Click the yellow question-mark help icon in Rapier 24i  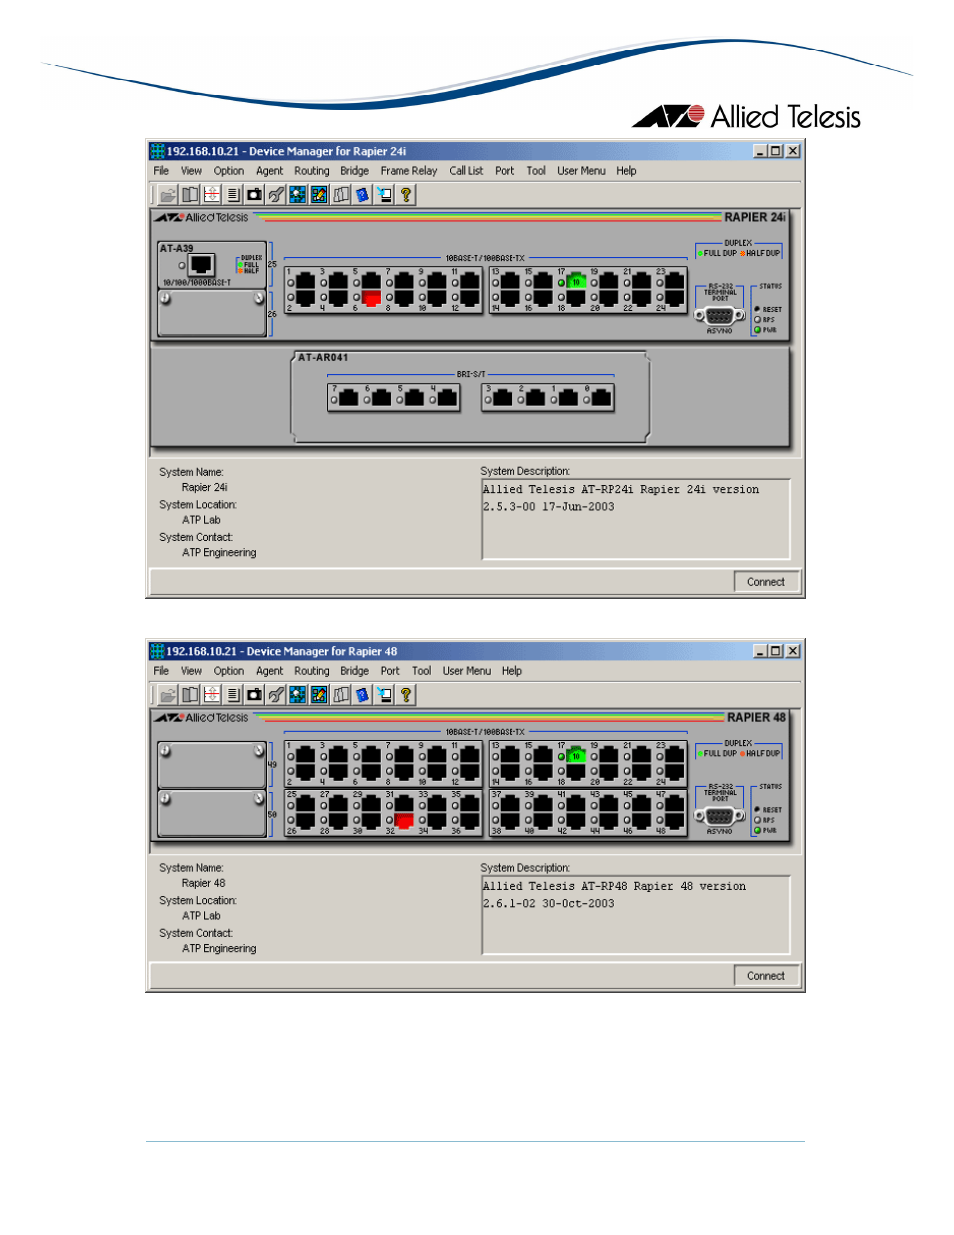click(406, 195)
